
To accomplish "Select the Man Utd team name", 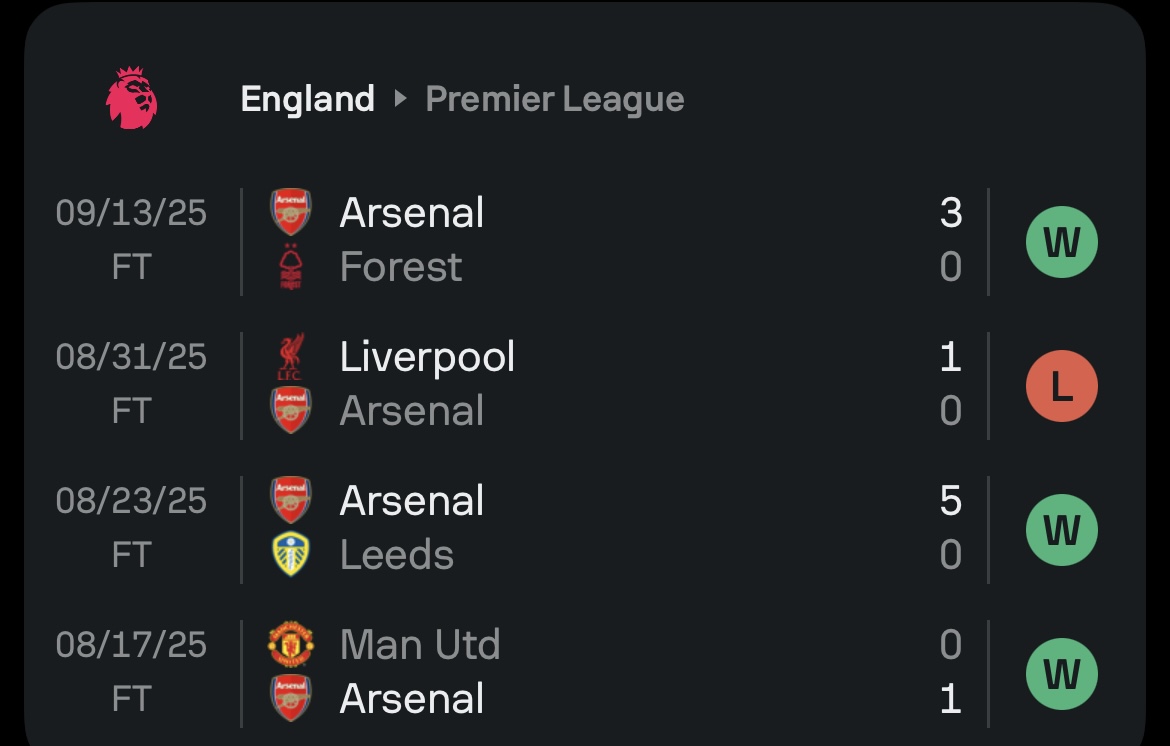I will tap(420, 645).
